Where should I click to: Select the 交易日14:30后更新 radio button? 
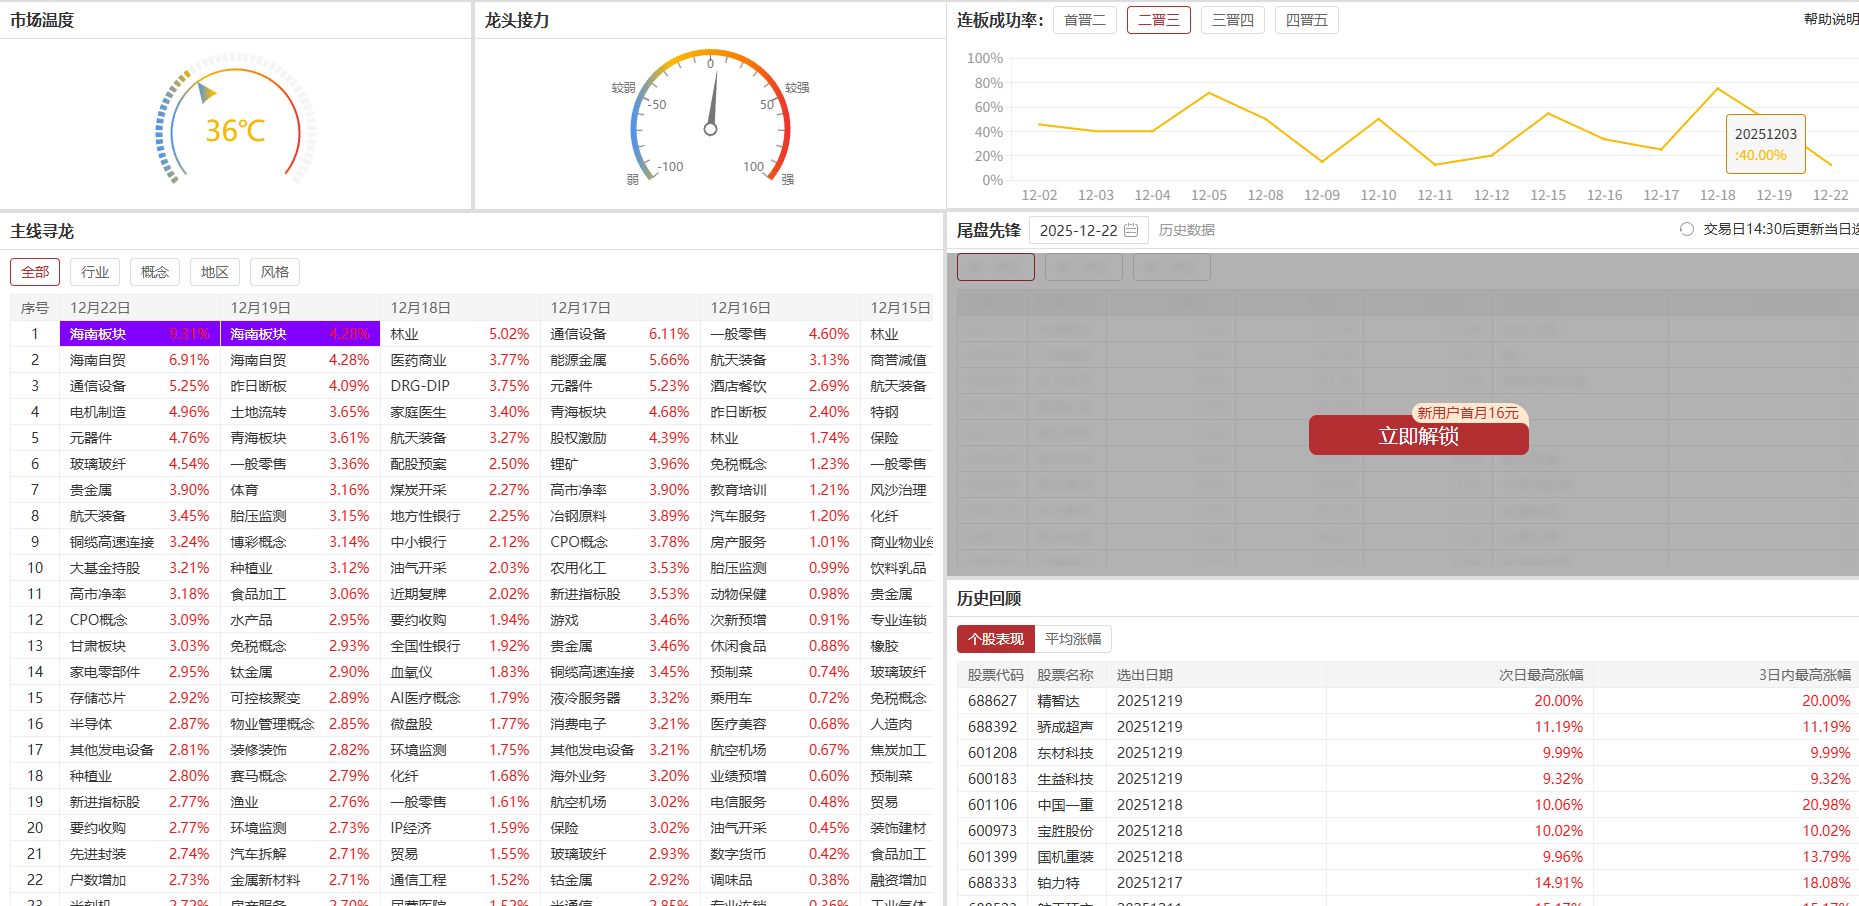pos(1687,230)
